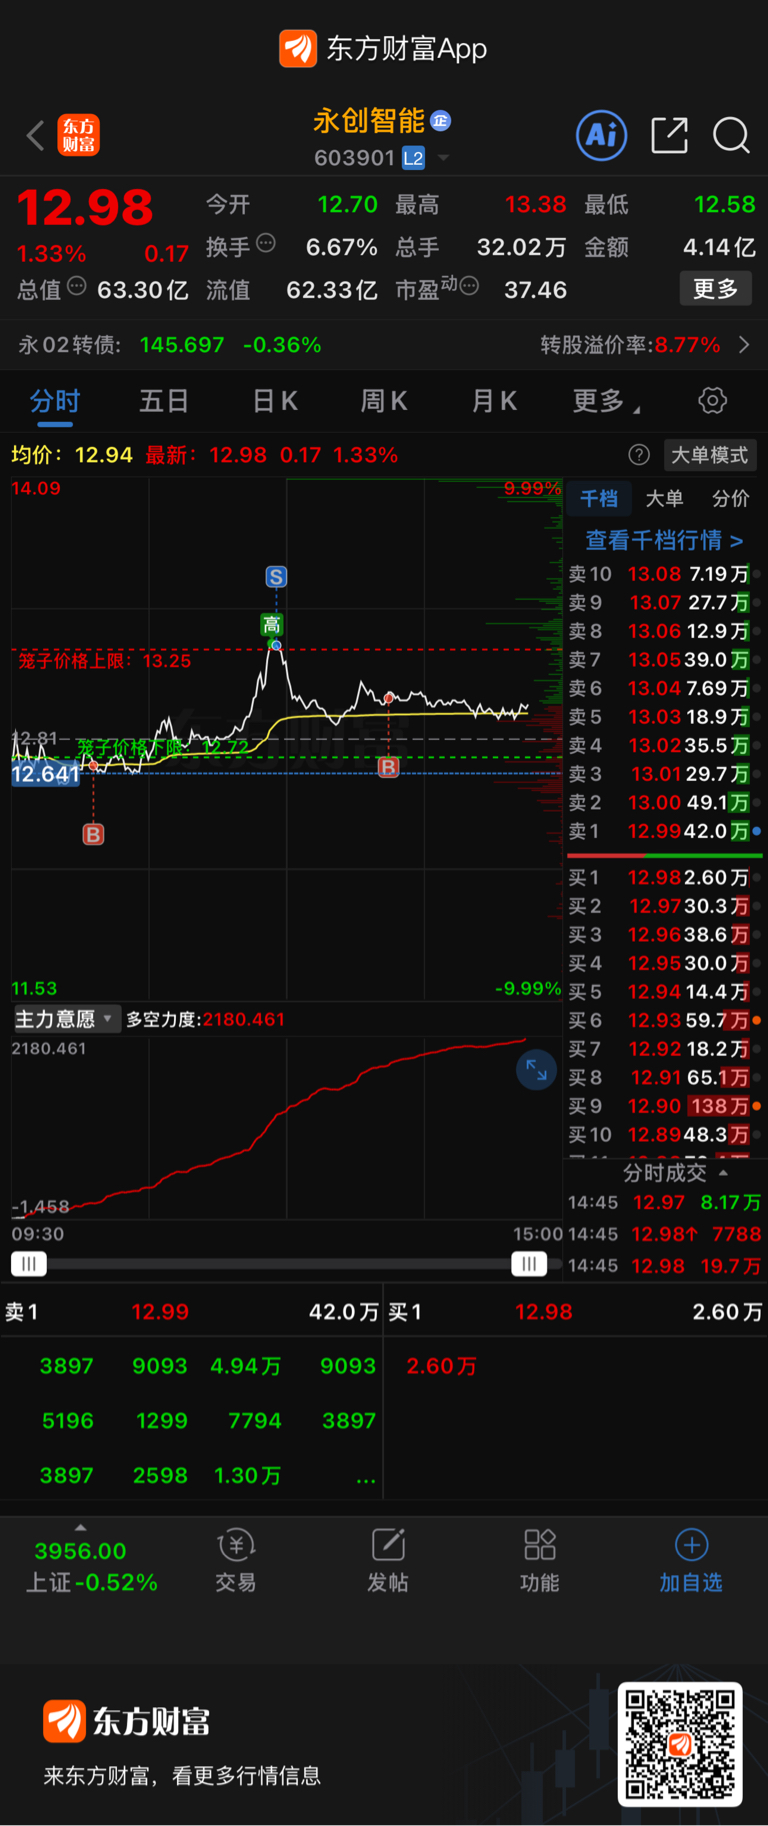Tap the 4.94万 sell order entry
The image size is (768, 1826).
[245, 1366]
